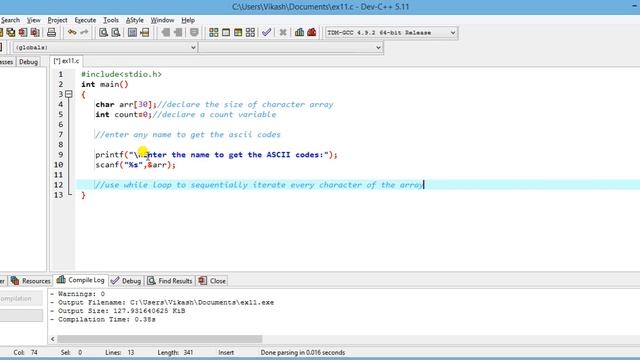The image size is (640, 360).
Task: Open the empty function list dropdown
Action: tap(378, 47)
